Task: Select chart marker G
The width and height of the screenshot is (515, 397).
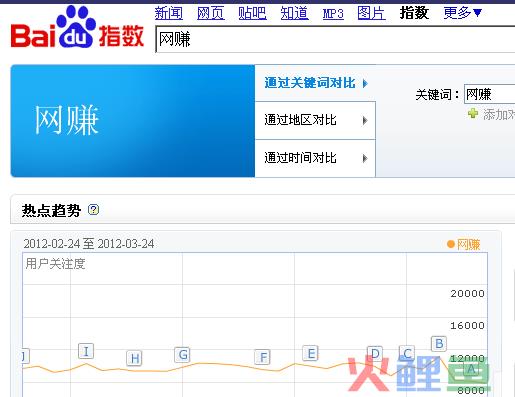Action: pyautogui.click(x=183, y=355)
